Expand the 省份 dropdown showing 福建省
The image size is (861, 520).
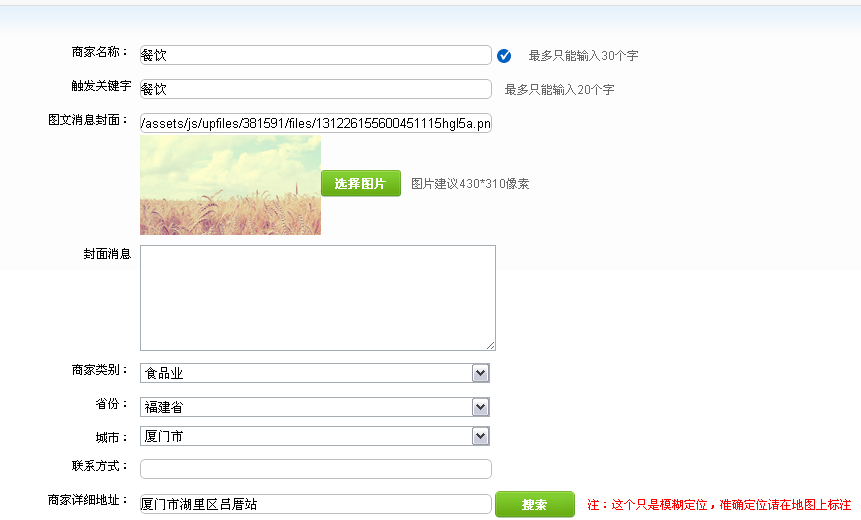pos(314,407)
